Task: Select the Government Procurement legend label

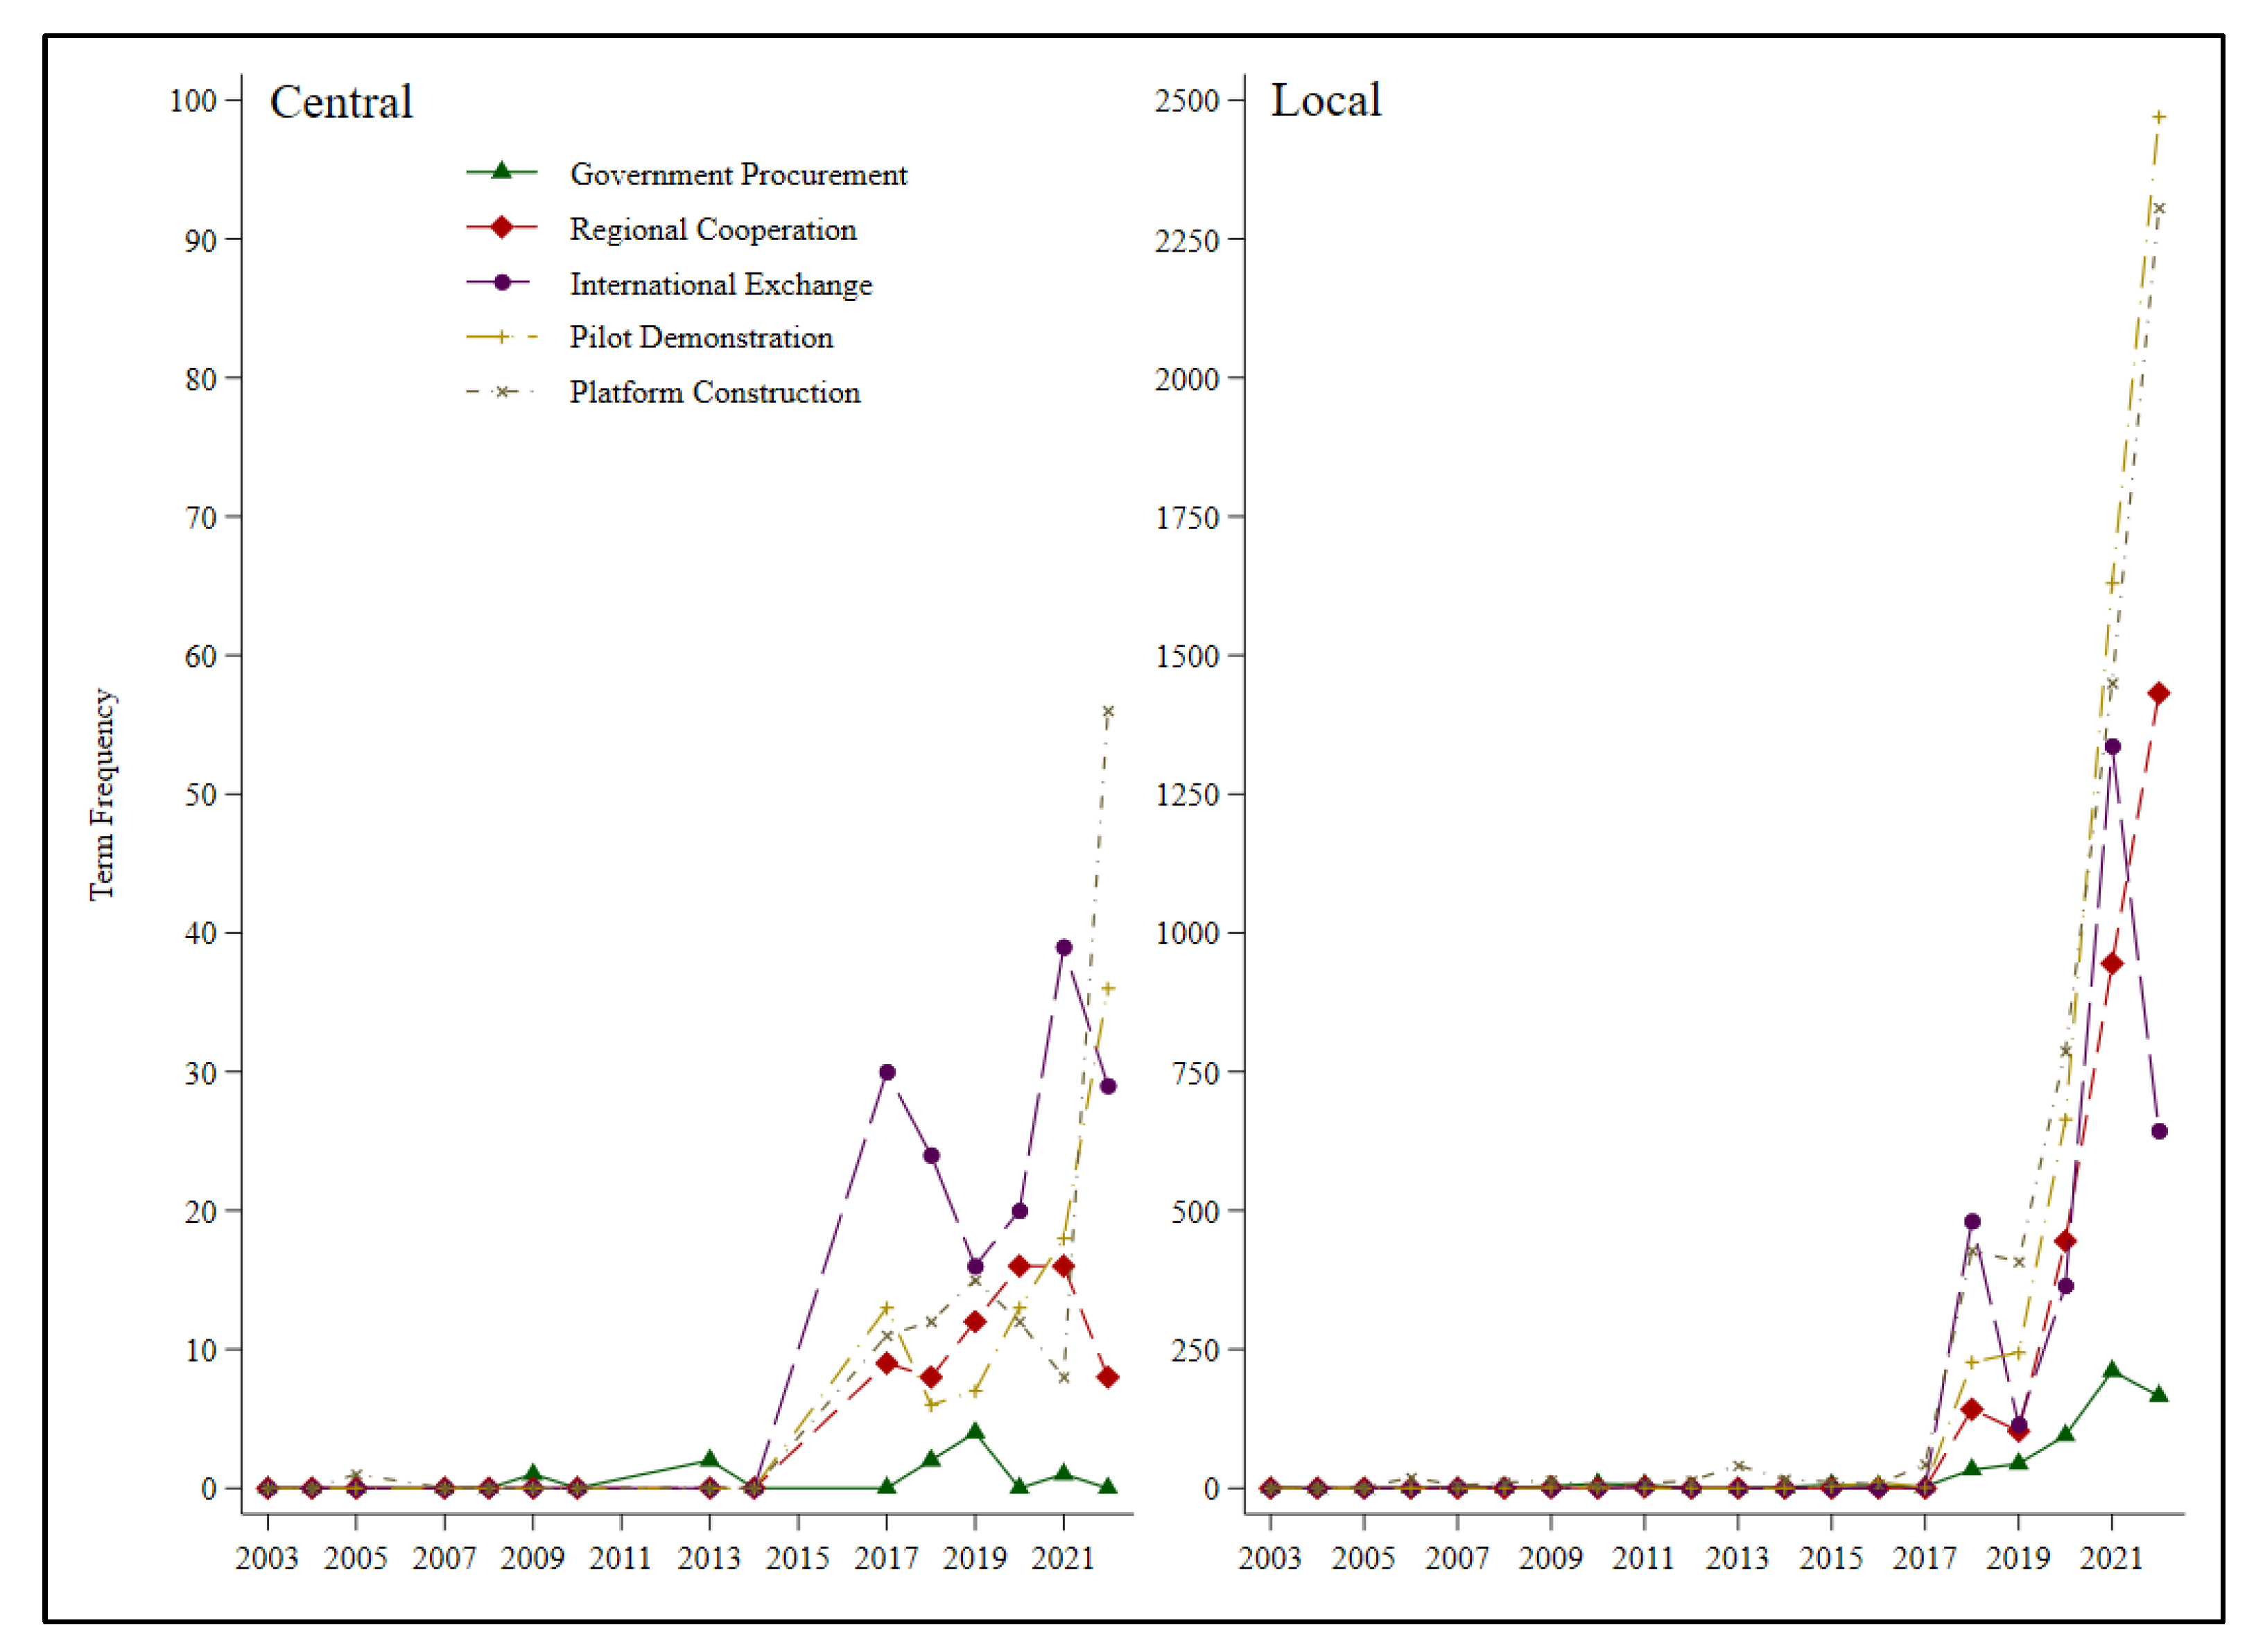Action: point(738,174)
